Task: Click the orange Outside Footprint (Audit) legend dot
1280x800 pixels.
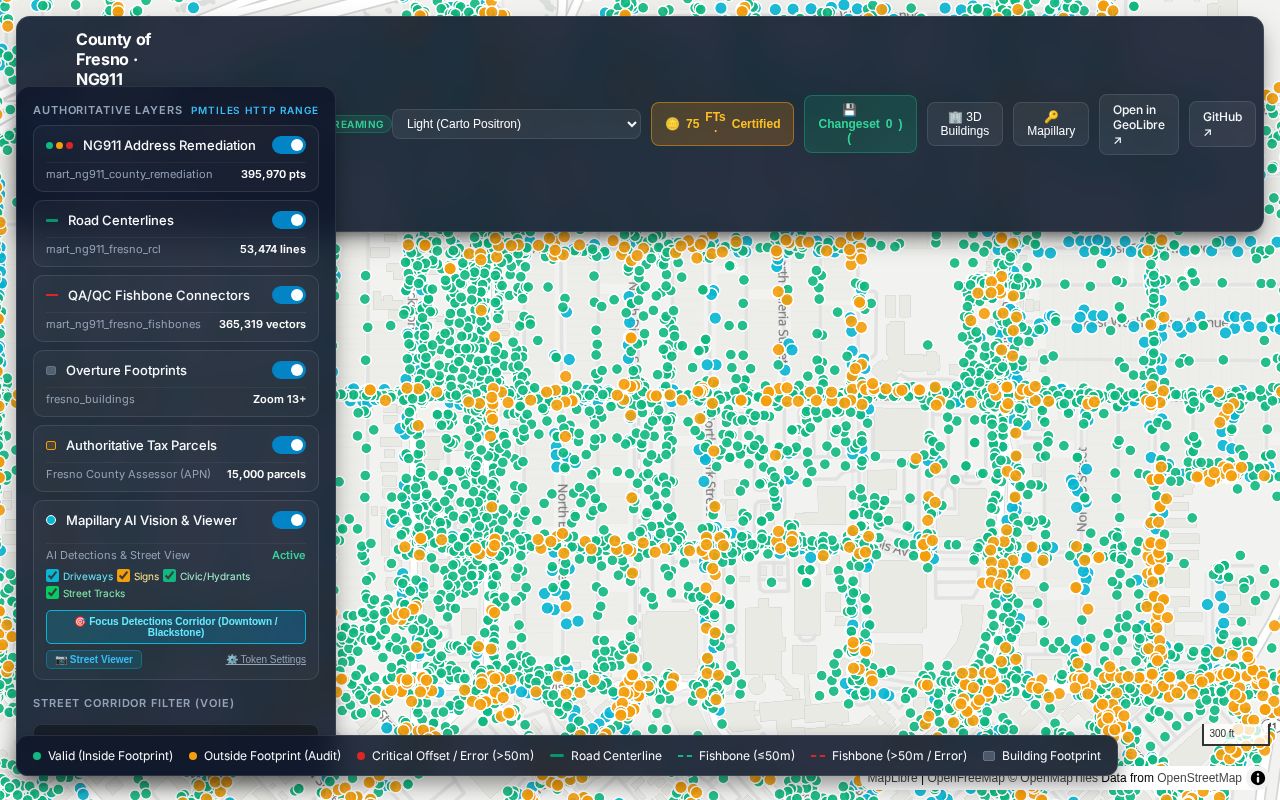Action: click(193, 756)
